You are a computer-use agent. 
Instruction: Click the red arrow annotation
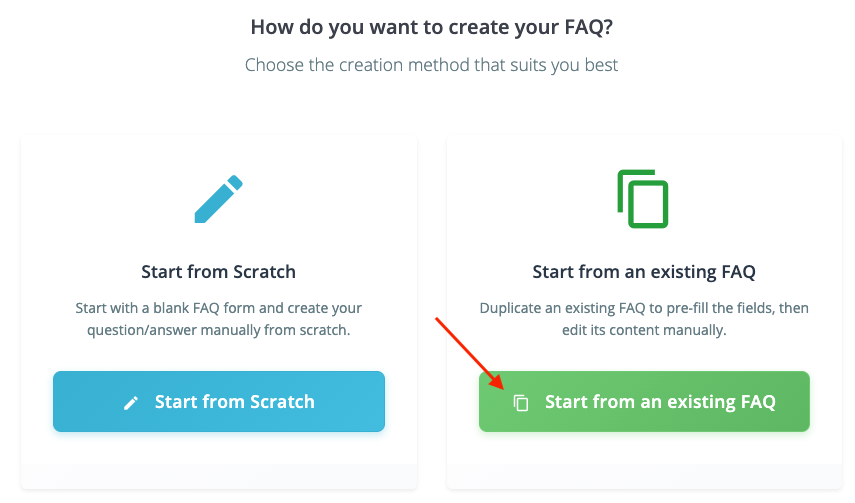(x=468, y=353)
